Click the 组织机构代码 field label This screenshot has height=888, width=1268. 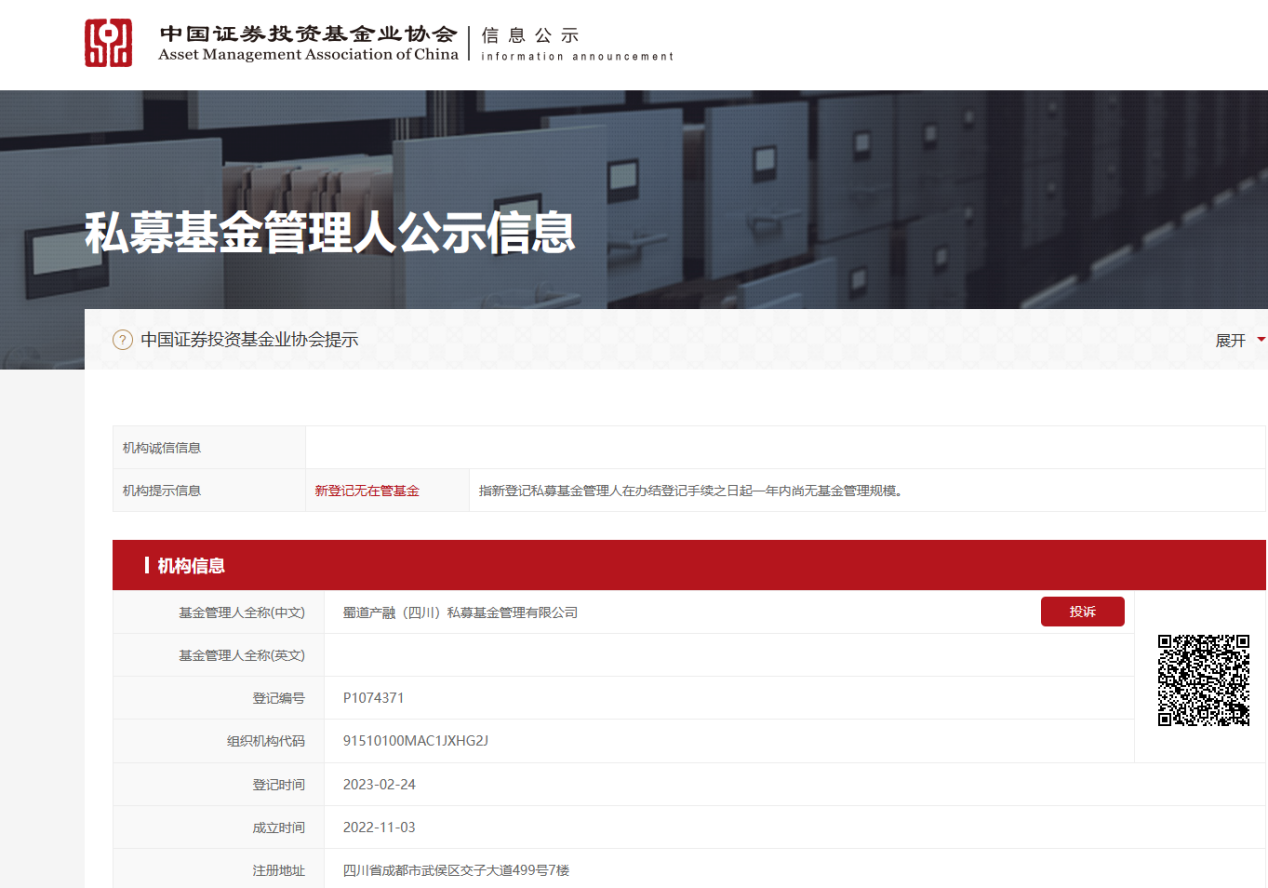pos(266,741)
